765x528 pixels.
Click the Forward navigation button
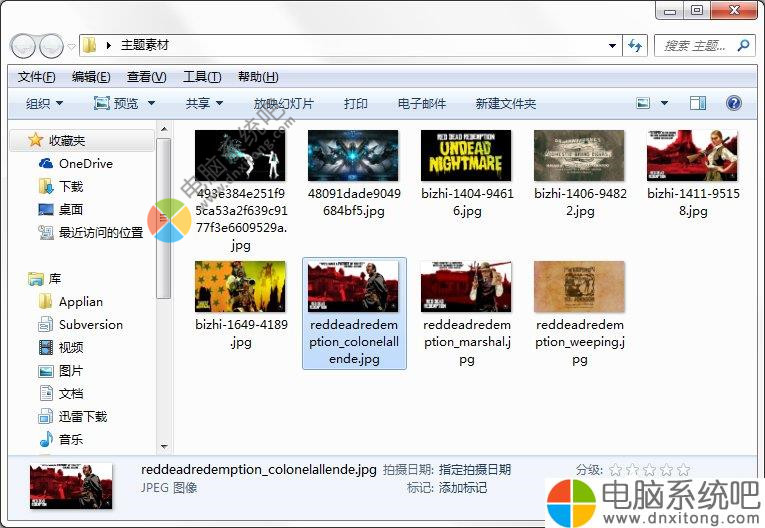click(x=51, y=46)
